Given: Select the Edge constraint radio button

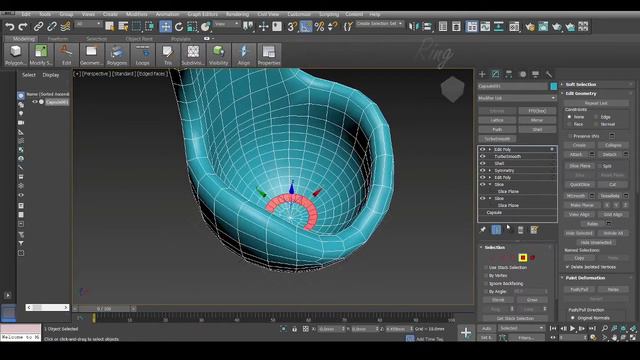Looking at the screenshot, I should [x=596, y=117].
